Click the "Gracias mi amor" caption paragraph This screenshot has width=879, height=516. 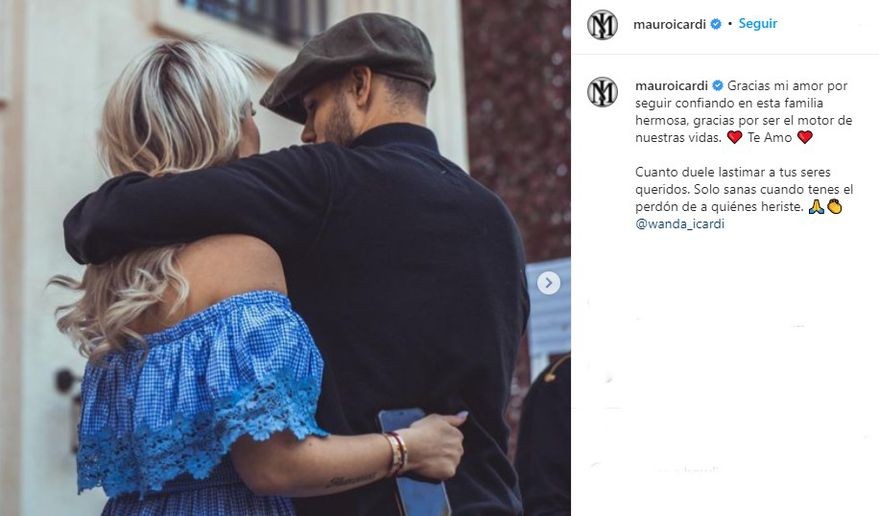744,112
